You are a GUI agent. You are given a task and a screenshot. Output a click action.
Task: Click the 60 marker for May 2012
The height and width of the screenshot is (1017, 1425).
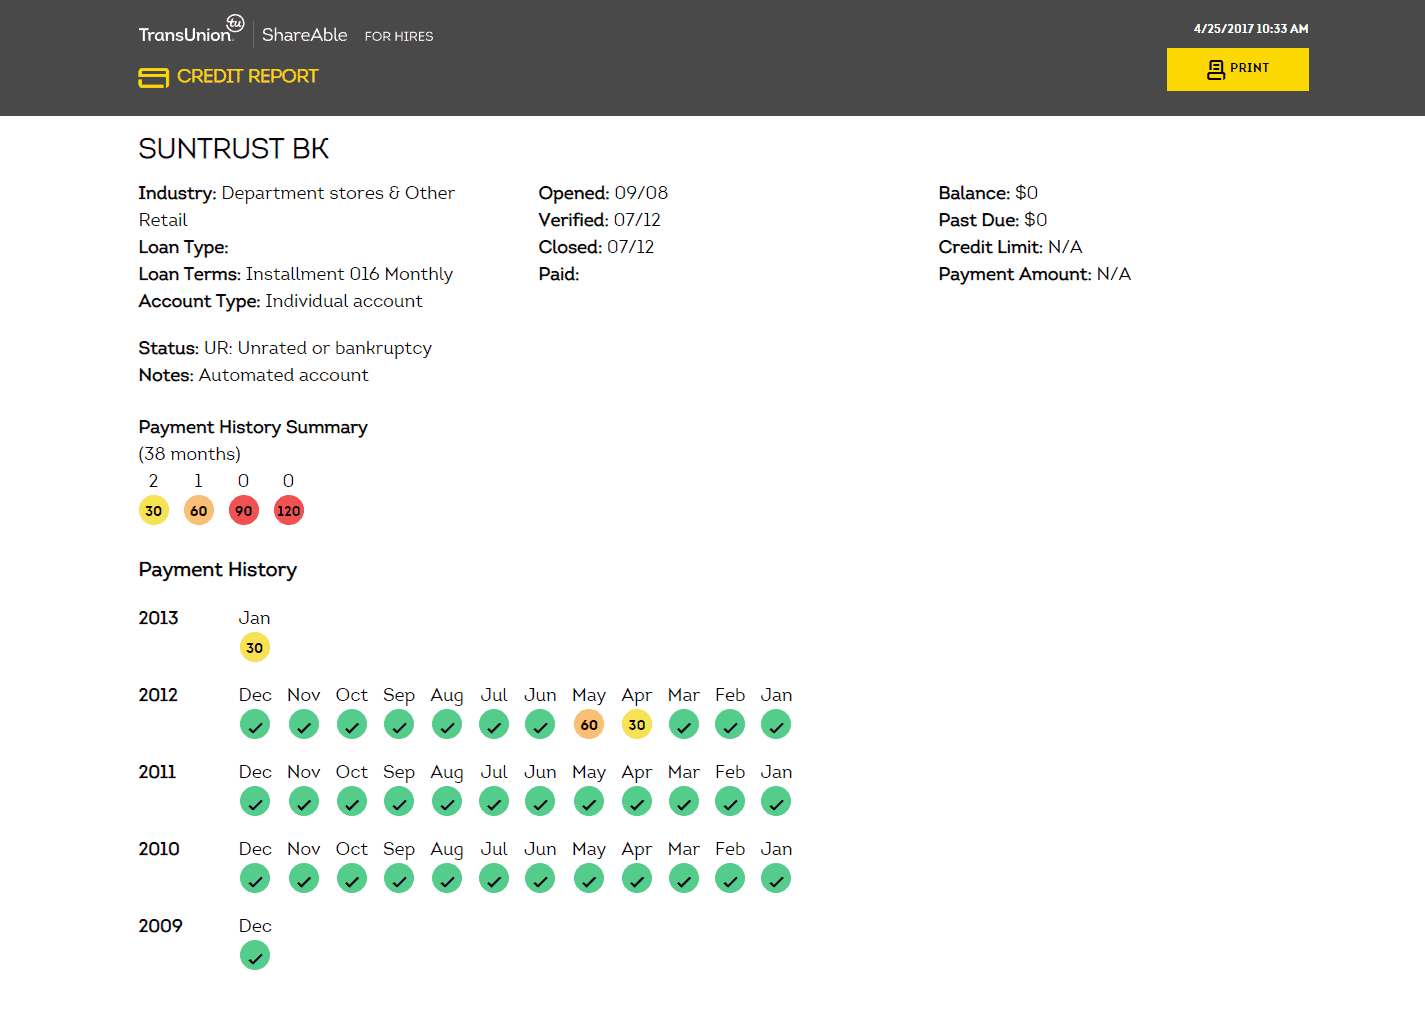click(x=588, y=724)
